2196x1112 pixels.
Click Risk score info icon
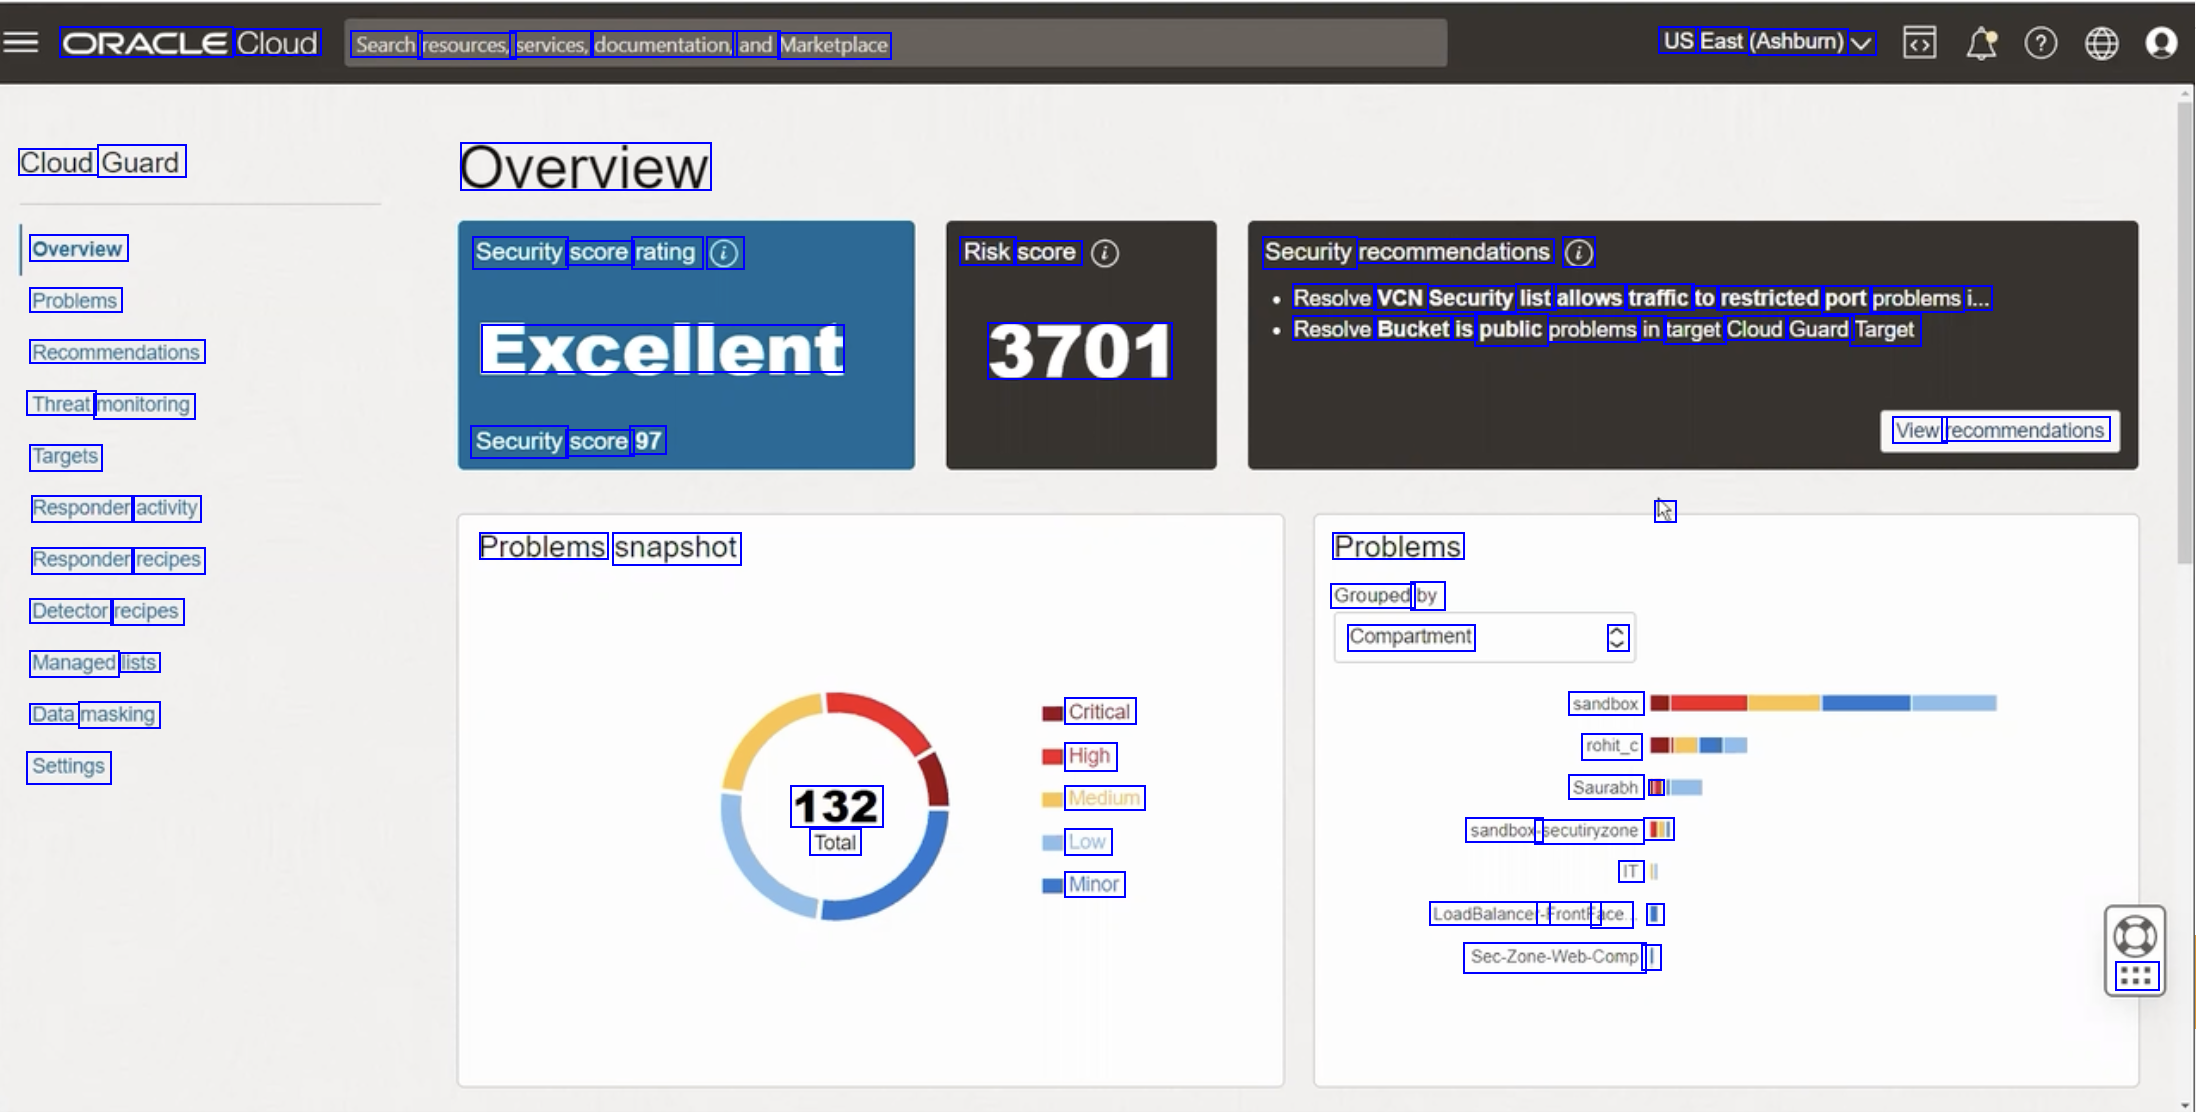point(1104,253)
